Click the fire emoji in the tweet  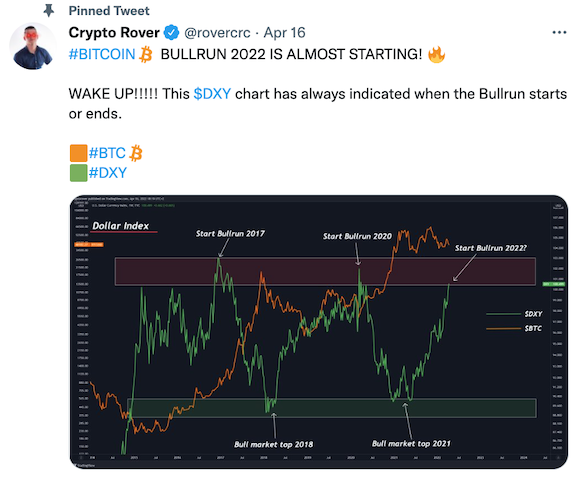(x=436, y=54)
